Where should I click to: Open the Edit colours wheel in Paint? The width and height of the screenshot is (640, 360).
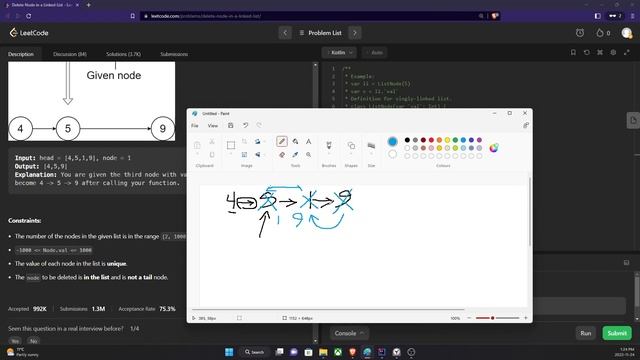click(x=493, y=148)
